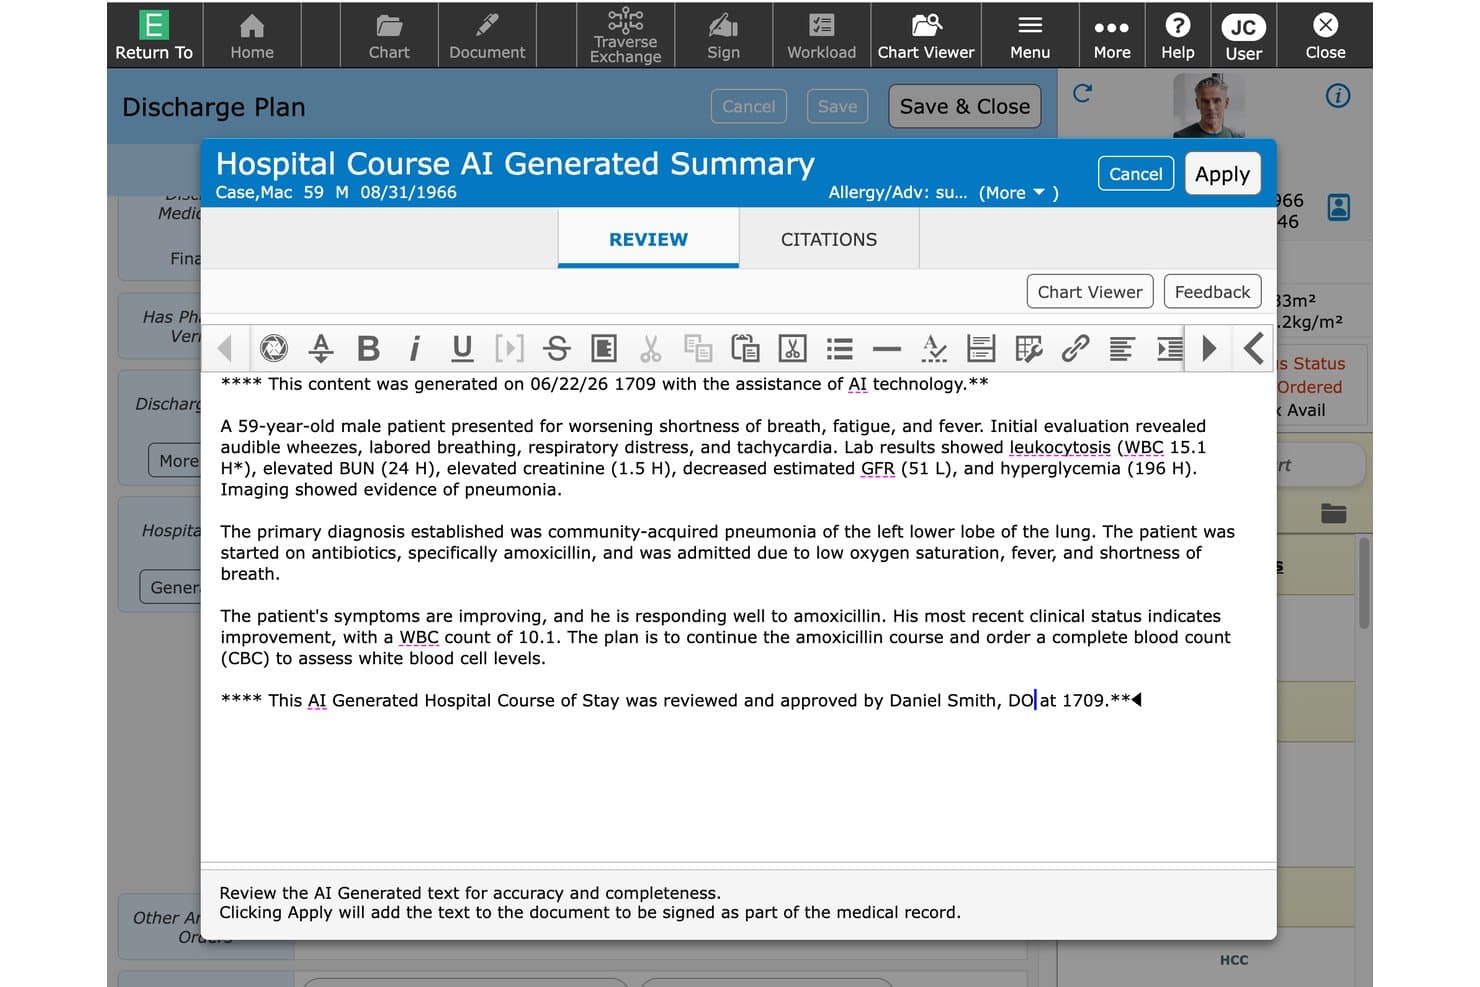
Task: Show previous toolbar items with left arrow
Action: click(225, 348)
